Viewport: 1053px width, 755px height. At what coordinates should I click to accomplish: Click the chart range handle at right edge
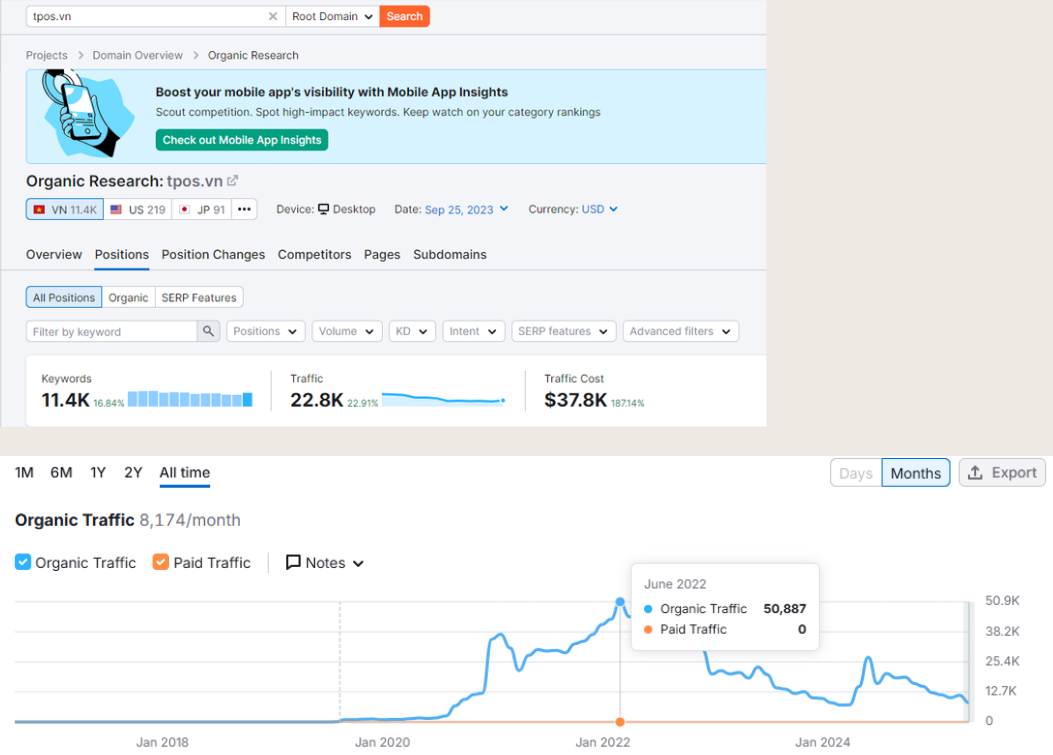(968, 662)
